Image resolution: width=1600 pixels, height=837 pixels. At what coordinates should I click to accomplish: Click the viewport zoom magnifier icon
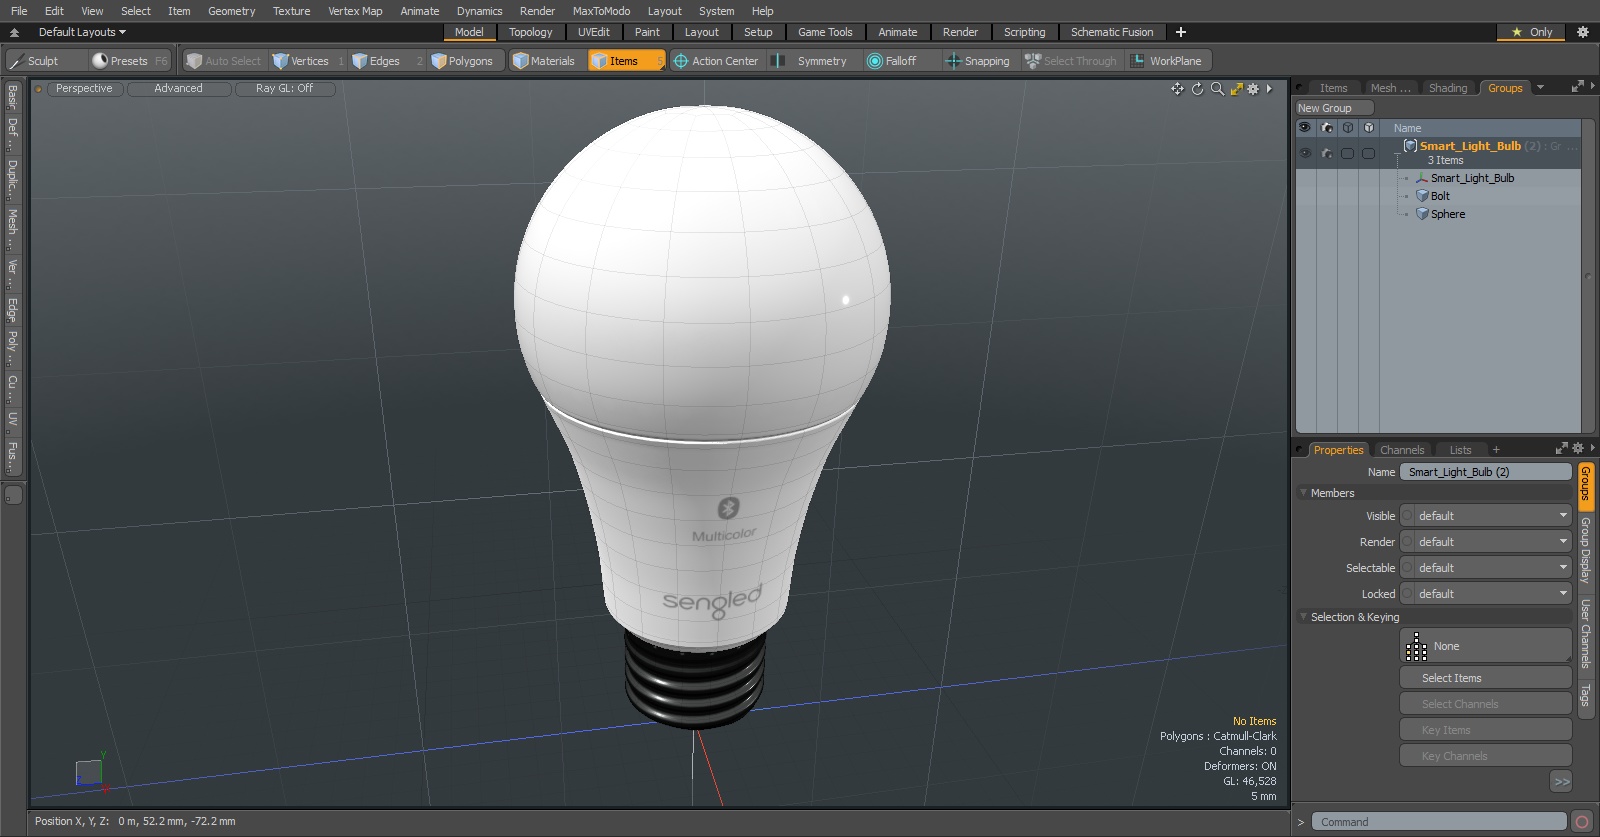coord(1217,89)
